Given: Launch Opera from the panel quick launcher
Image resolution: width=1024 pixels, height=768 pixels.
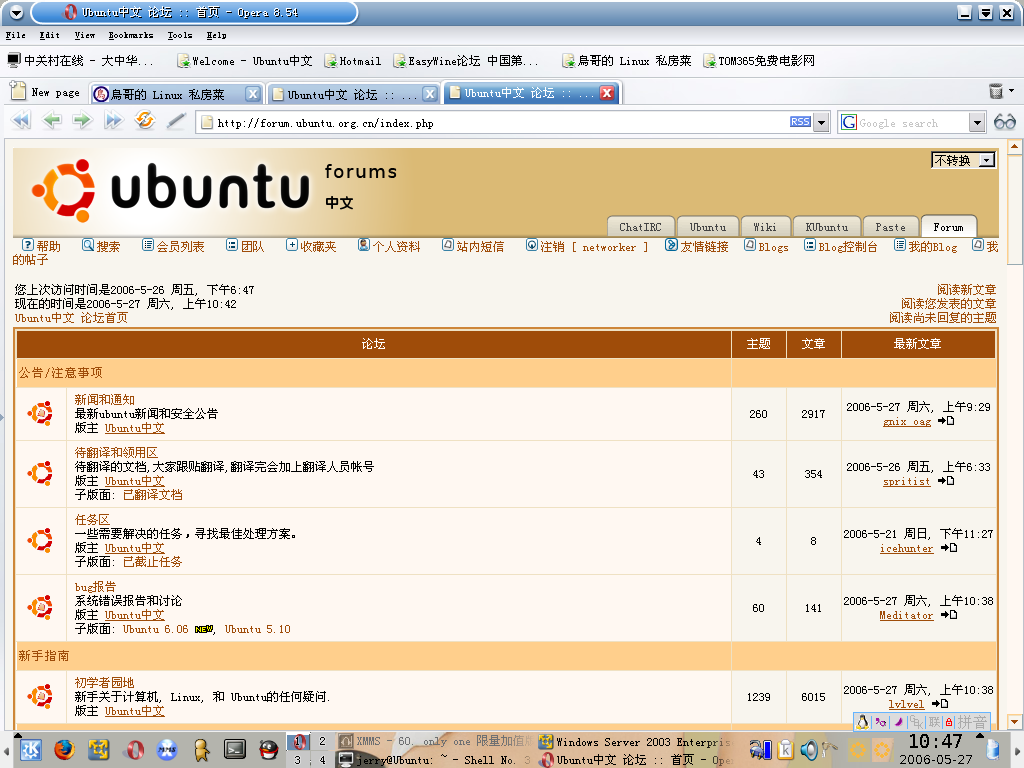Looking at the screenshot, I should (x=133, y=750).
